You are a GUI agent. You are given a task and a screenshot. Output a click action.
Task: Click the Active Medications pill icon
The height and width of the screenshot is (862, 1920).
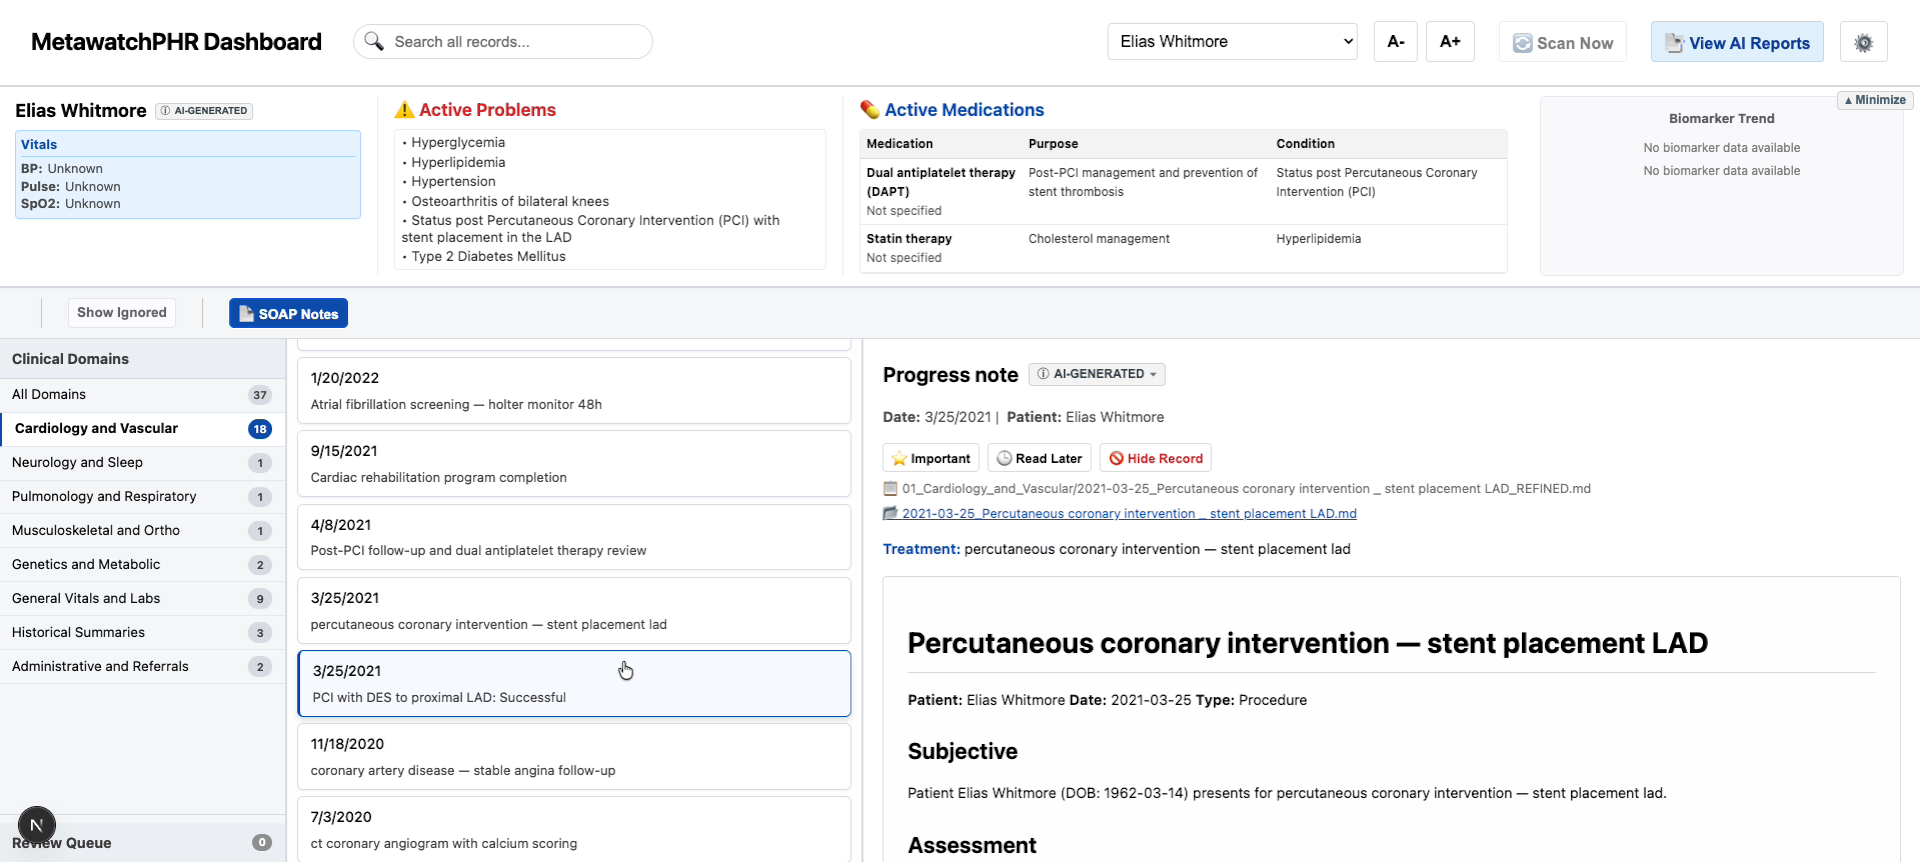point(870,110)
